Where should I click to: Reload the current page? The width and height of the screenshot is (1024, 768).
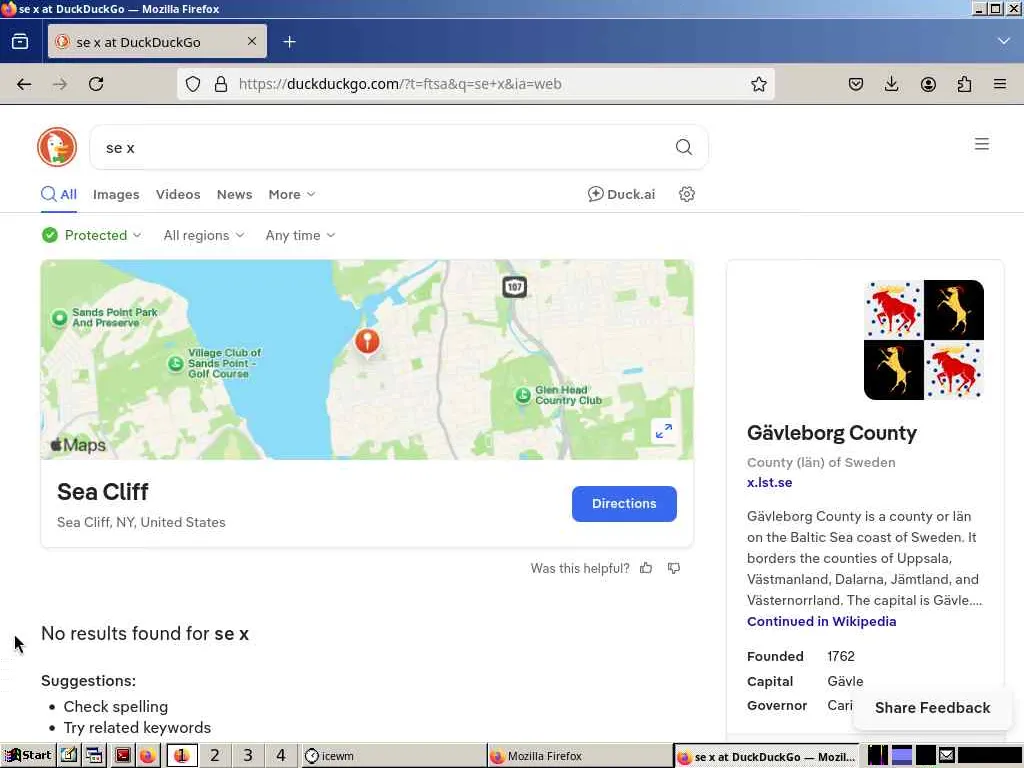[x=96, y=84]
